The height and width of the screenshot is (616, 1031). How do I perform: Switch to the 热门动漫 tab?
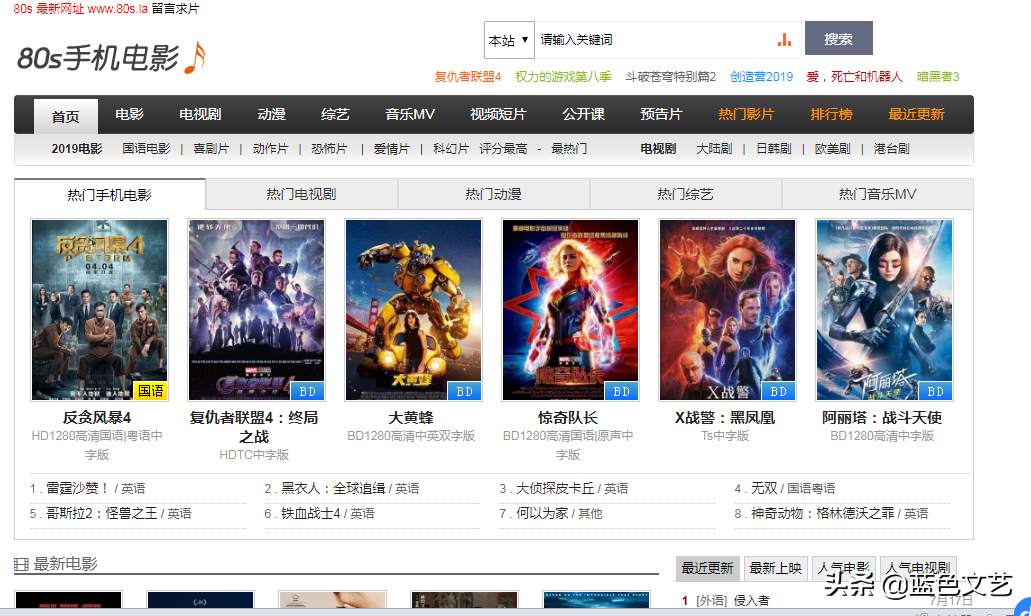(x=493, y=194)
